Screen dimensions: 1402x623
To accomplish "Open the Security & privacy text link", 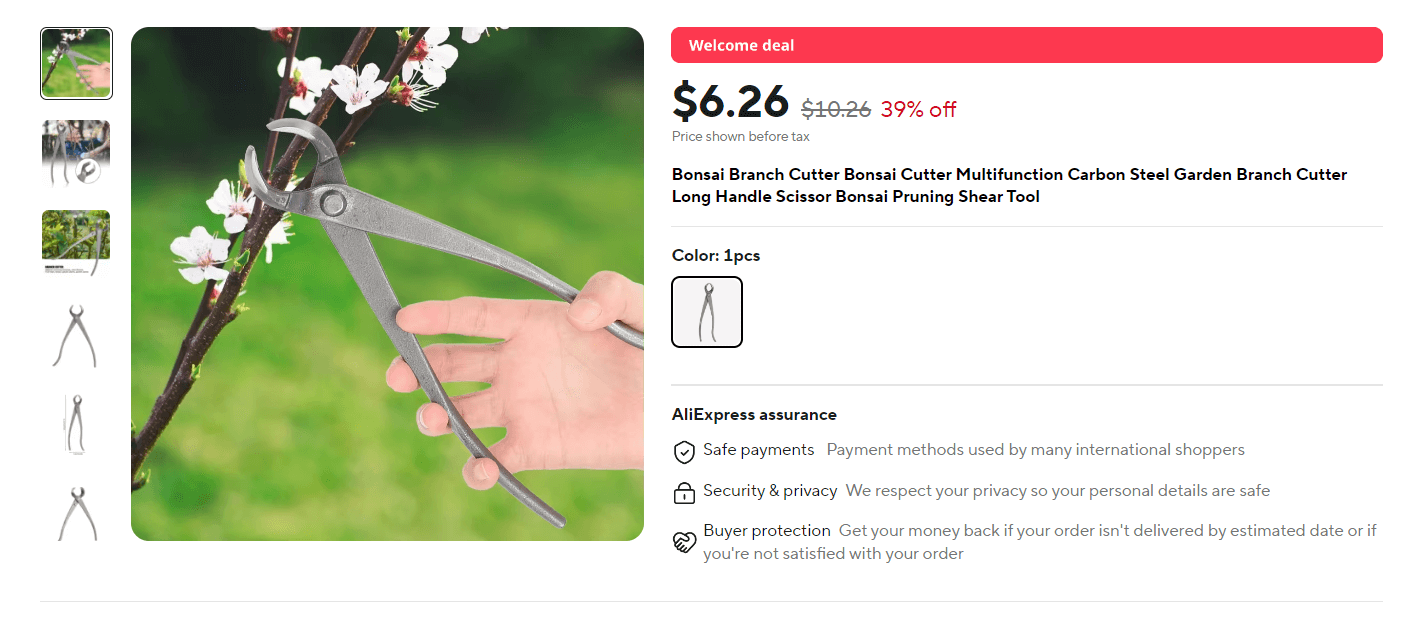I will (x=770, y=491).
